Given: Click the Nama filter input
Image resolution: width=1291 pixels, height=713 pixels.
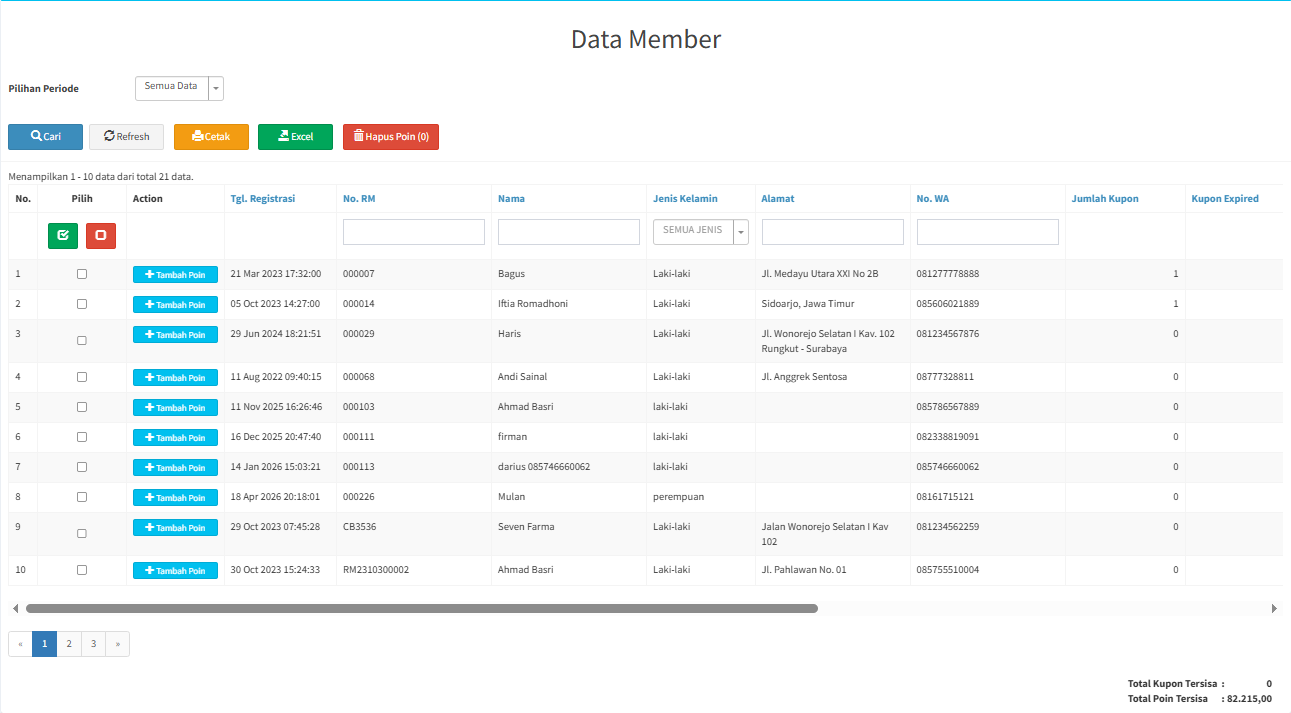Looking at the screenshot, I should [569, 232].
